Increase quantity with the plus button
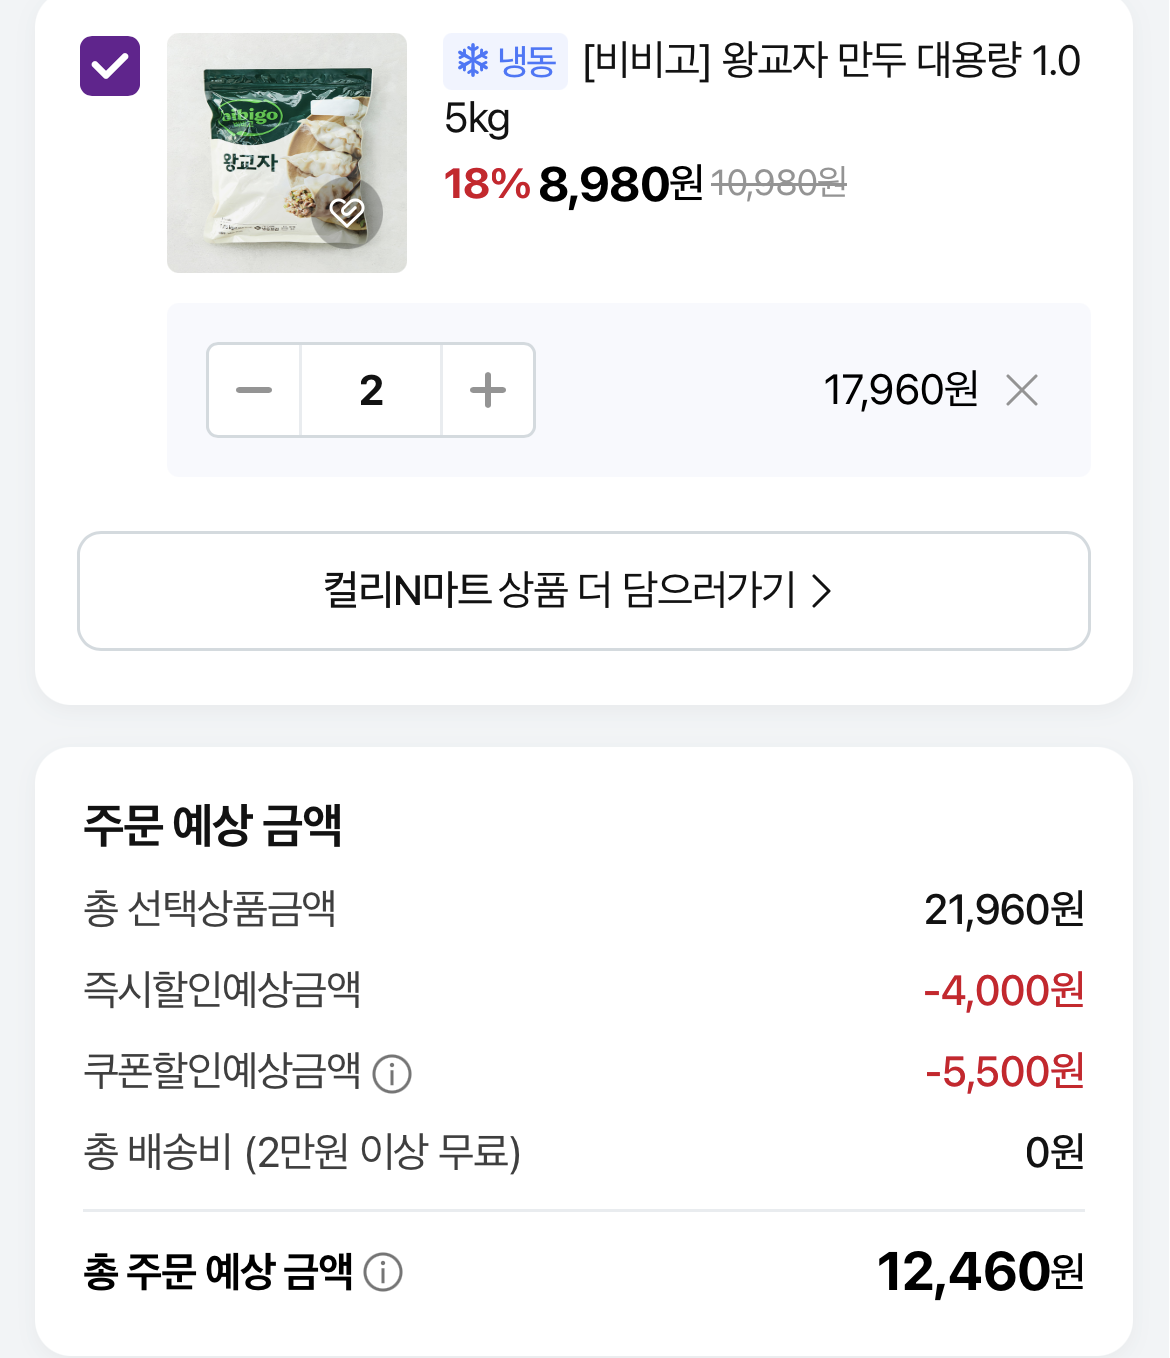This screenshot has width=1170, height=1358. pyautogui.click(x=488, y=390)
